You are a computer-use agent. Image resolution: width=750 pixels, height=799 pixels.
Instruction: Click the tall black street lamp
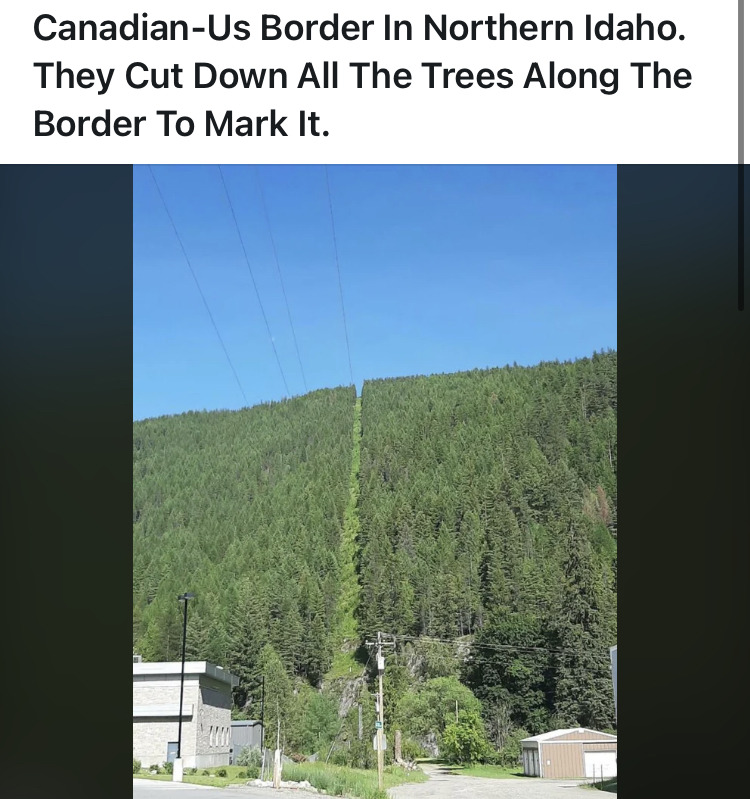pos(182,683)
